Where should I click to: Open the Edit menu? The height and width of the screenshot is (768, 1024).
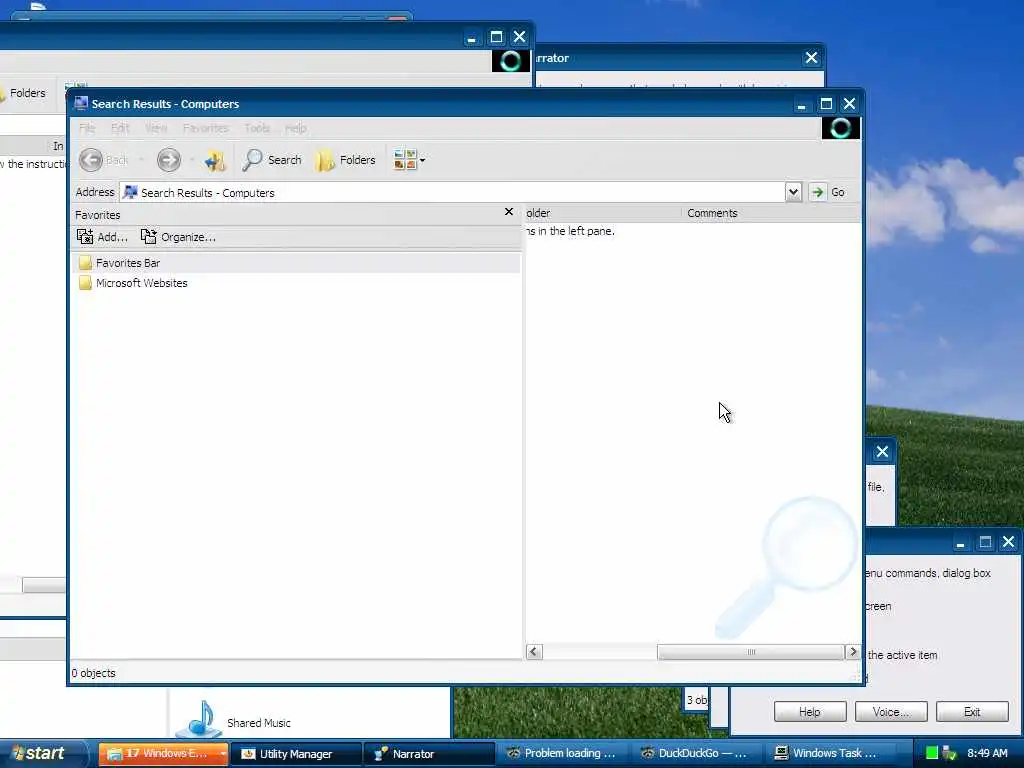pos(120,128)
